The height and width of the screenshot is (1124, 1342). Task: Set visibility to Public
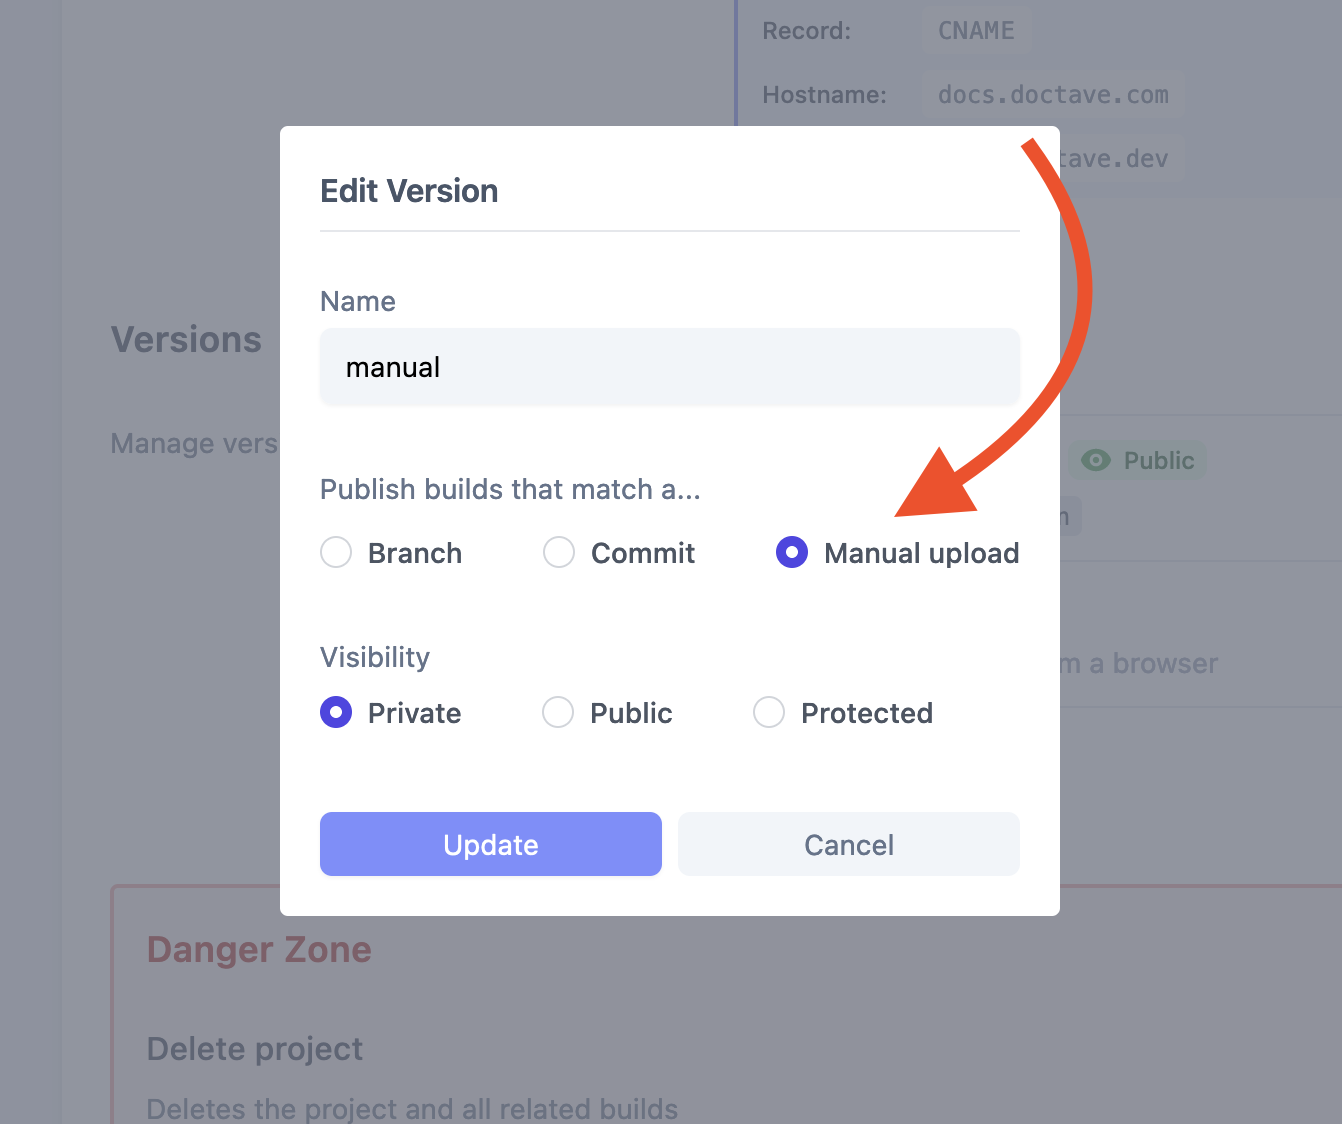[558, 712]
